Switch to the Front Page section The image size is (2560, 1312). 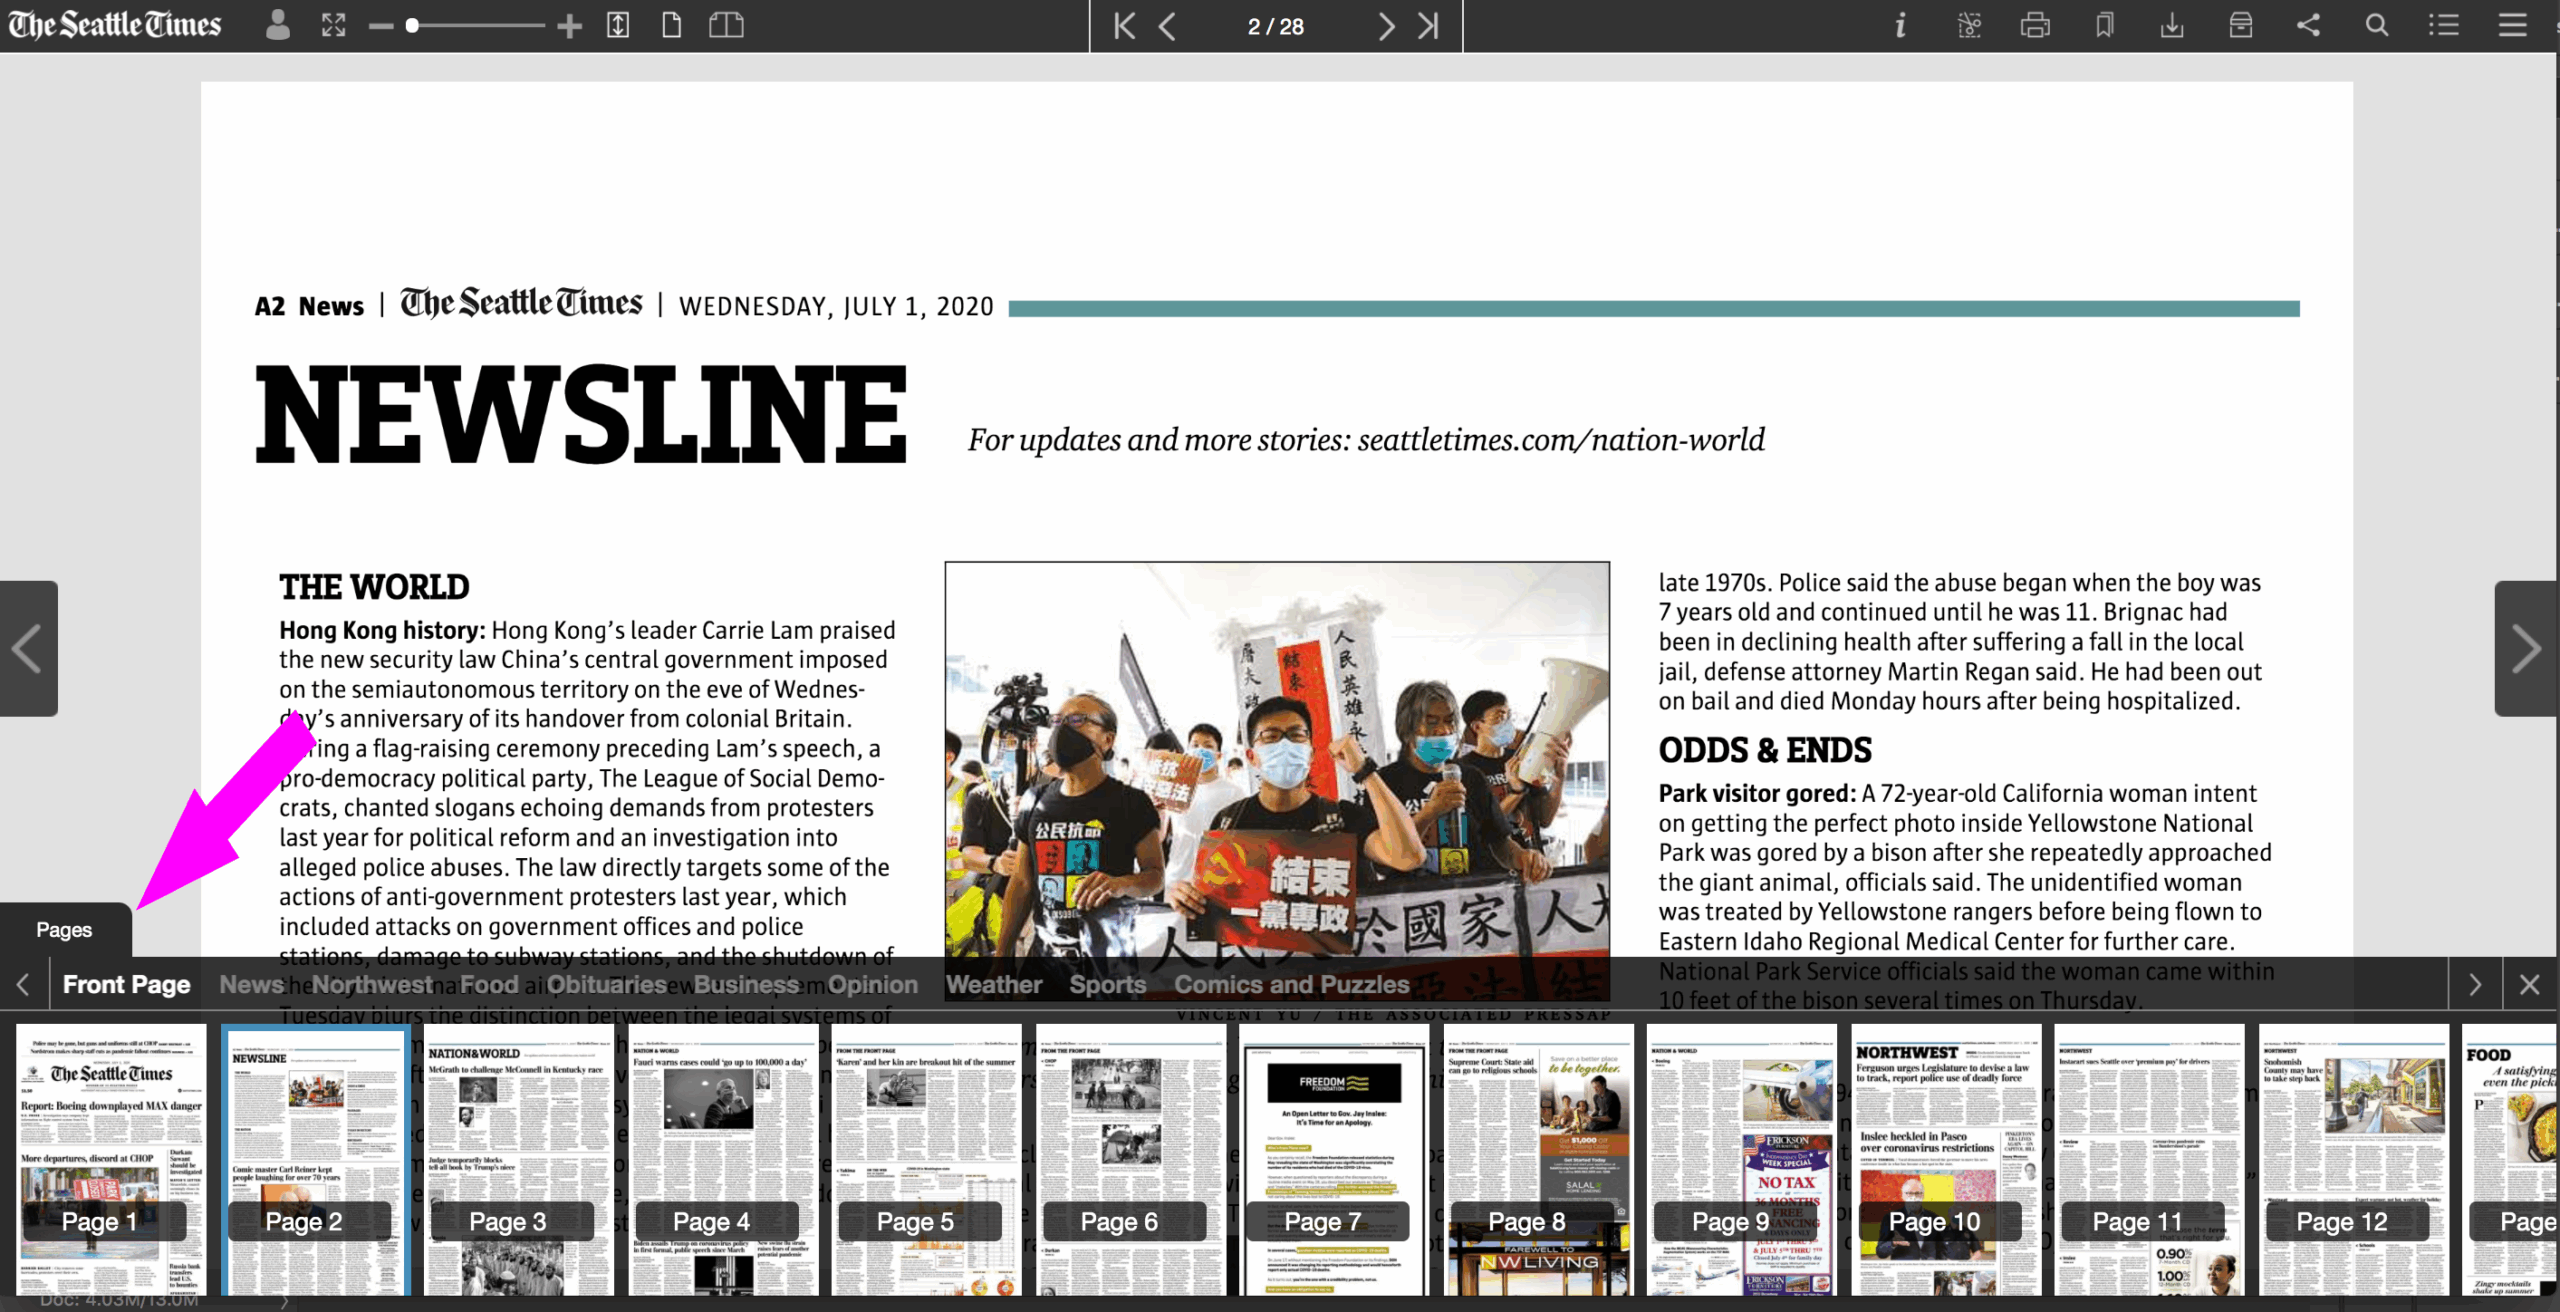coord(127,984)
